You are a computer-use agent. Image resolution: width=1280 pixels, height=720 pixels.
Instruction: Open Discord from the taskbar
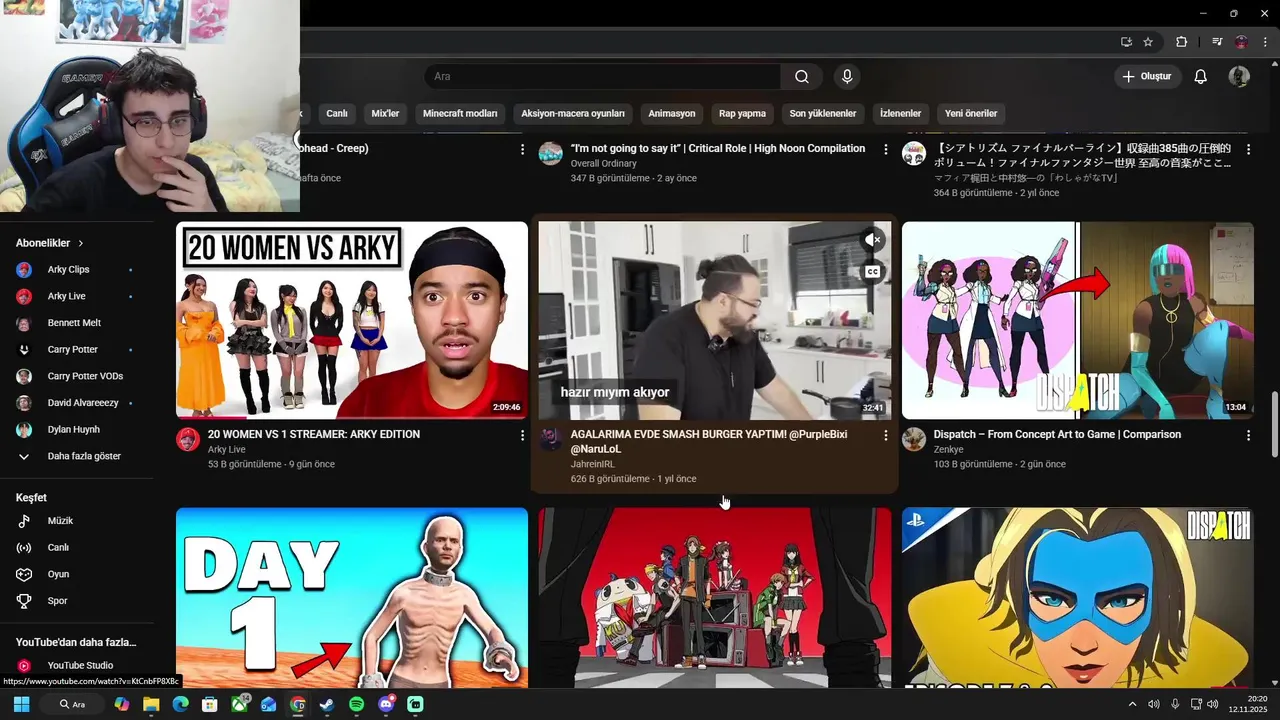pos(386,704)
